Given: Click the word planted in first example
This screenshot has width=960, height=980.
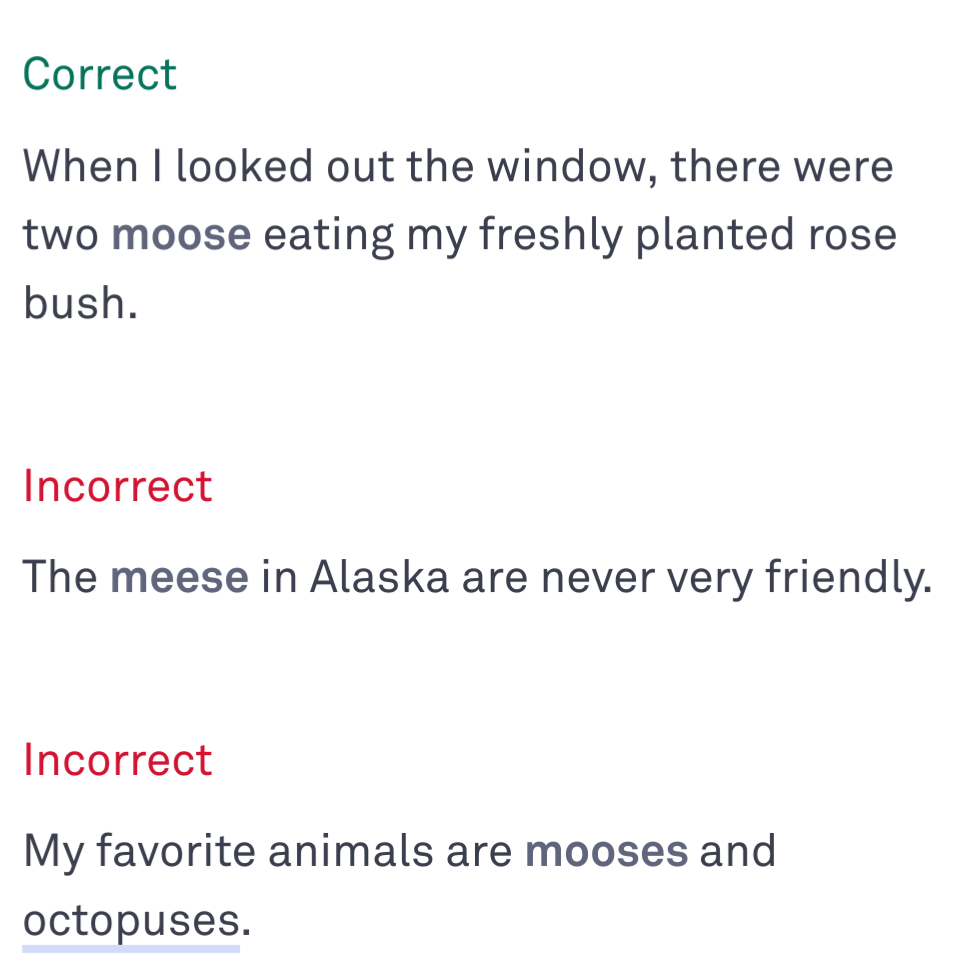Looking at the screenshot, I should (716, 236).
